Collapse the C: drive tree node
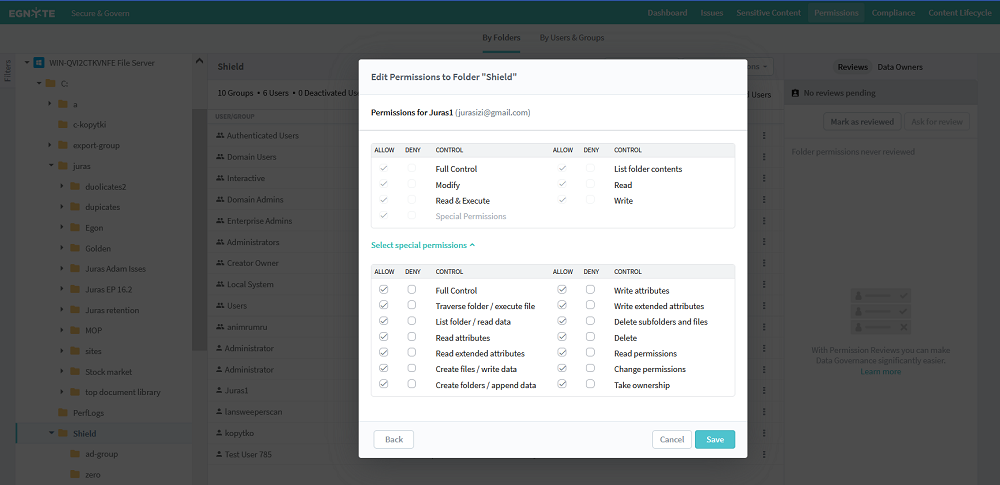 coord(39,83)
